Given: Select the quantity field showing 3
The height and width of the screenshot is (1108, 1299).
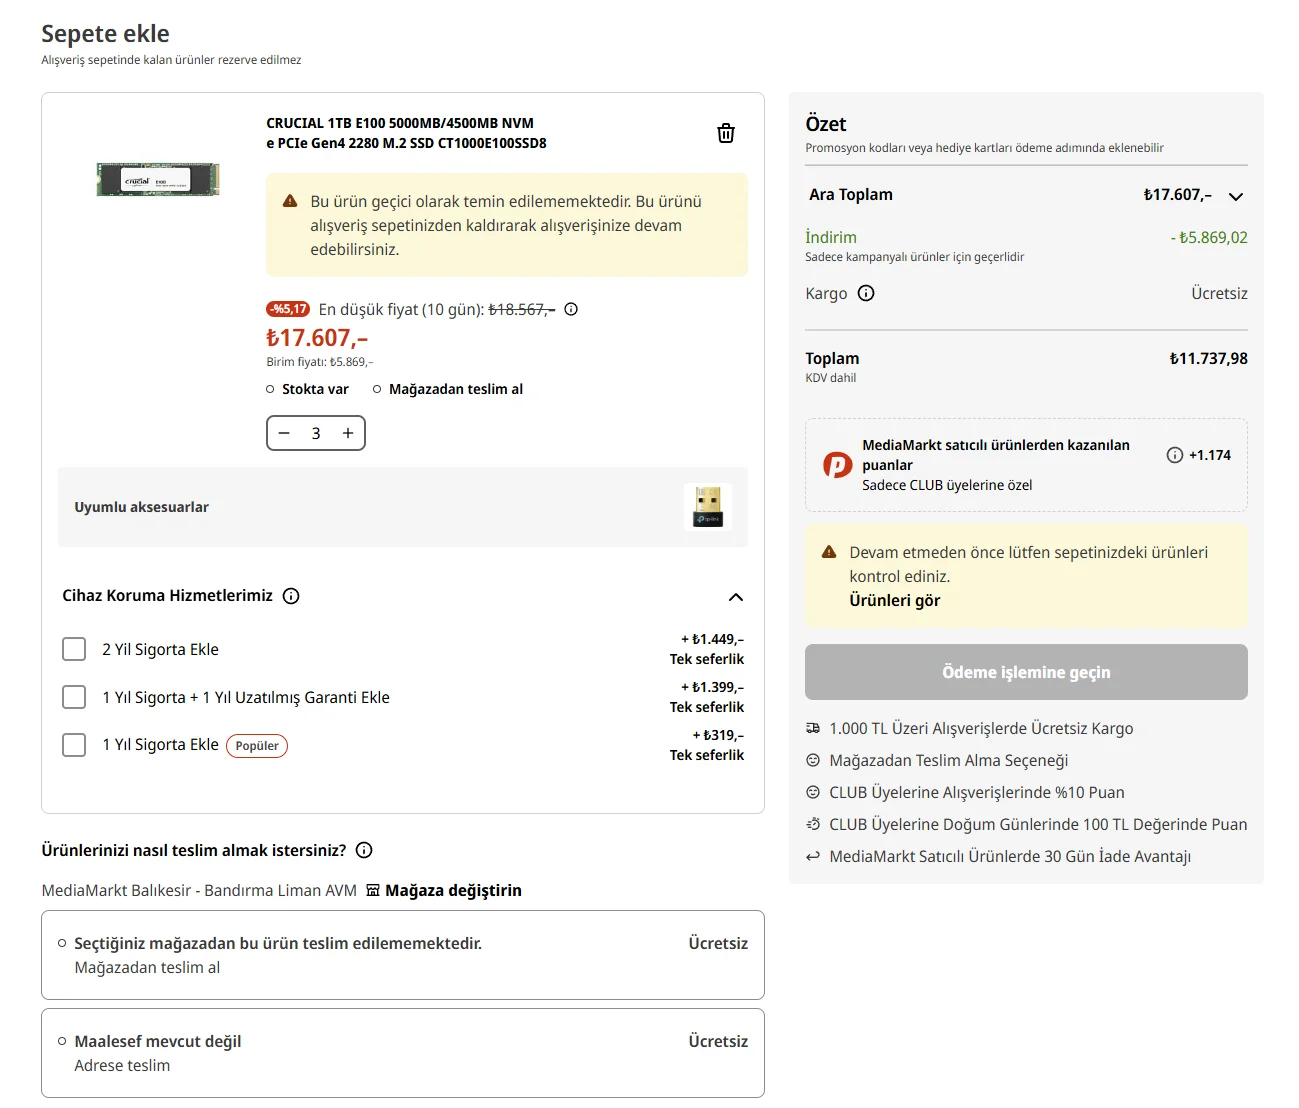Looking at the screenshot, I should (x=316, y=433).
